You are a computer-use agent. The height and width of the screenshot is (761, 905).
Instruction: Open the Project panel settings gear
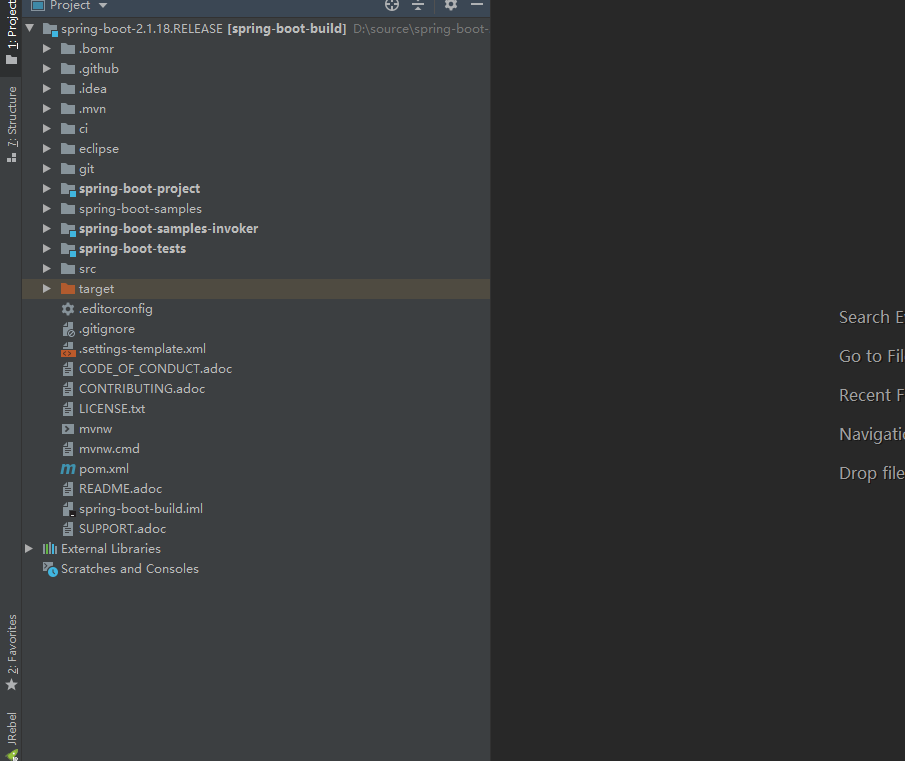click(451, 5)
